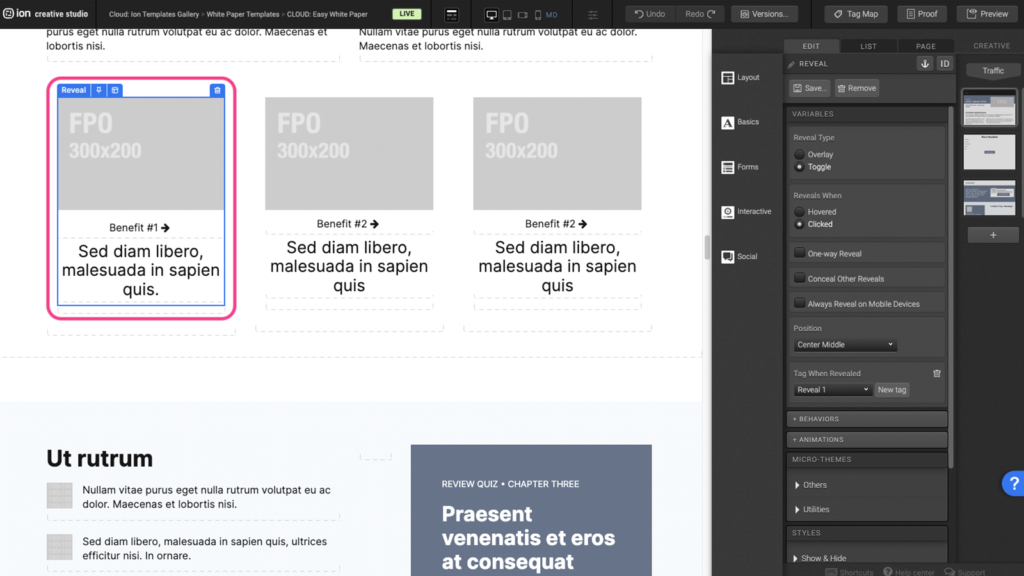Select the second page thumbnail
Image resolution: width=1024 pixels, height=576 pixels.
tap(989, 152)
